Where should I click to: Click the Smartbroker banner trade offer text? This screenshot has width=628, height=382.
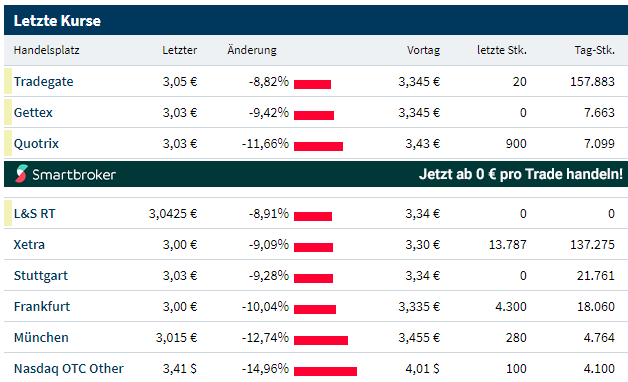click(521, 174)
